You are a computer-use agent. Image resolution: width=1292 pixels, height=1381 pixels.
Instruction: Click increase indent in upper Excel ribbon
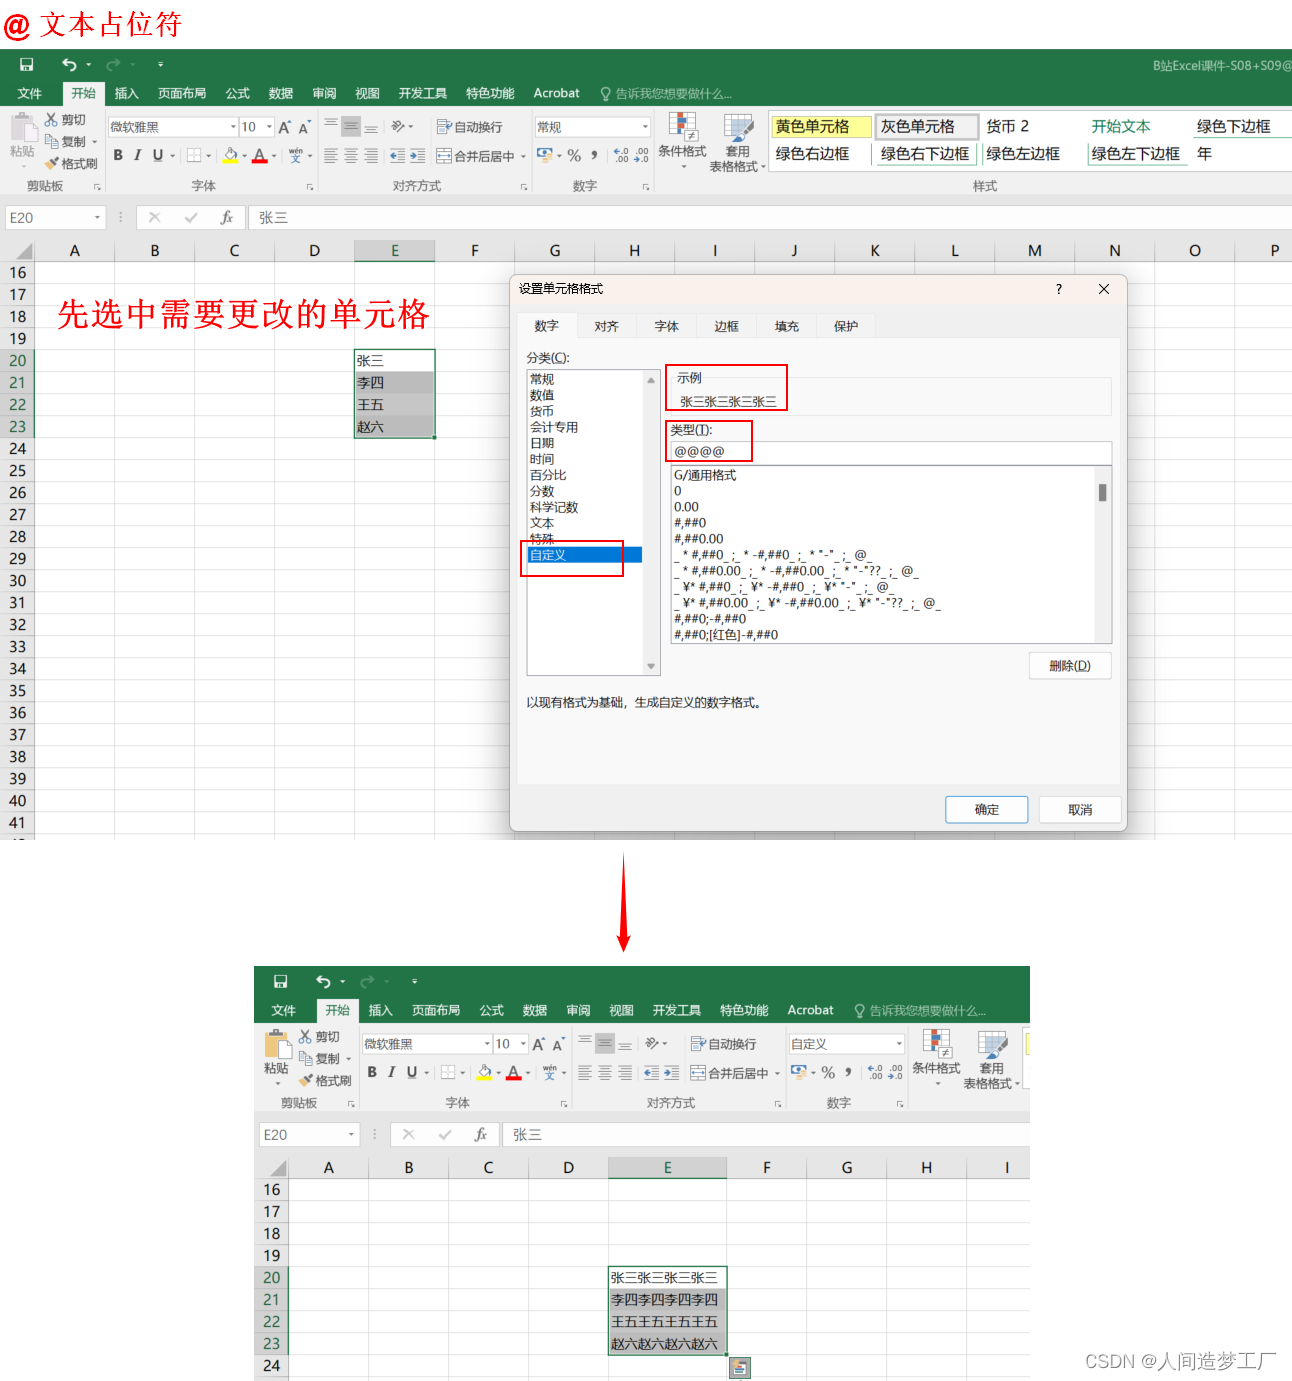coord(417,156)
